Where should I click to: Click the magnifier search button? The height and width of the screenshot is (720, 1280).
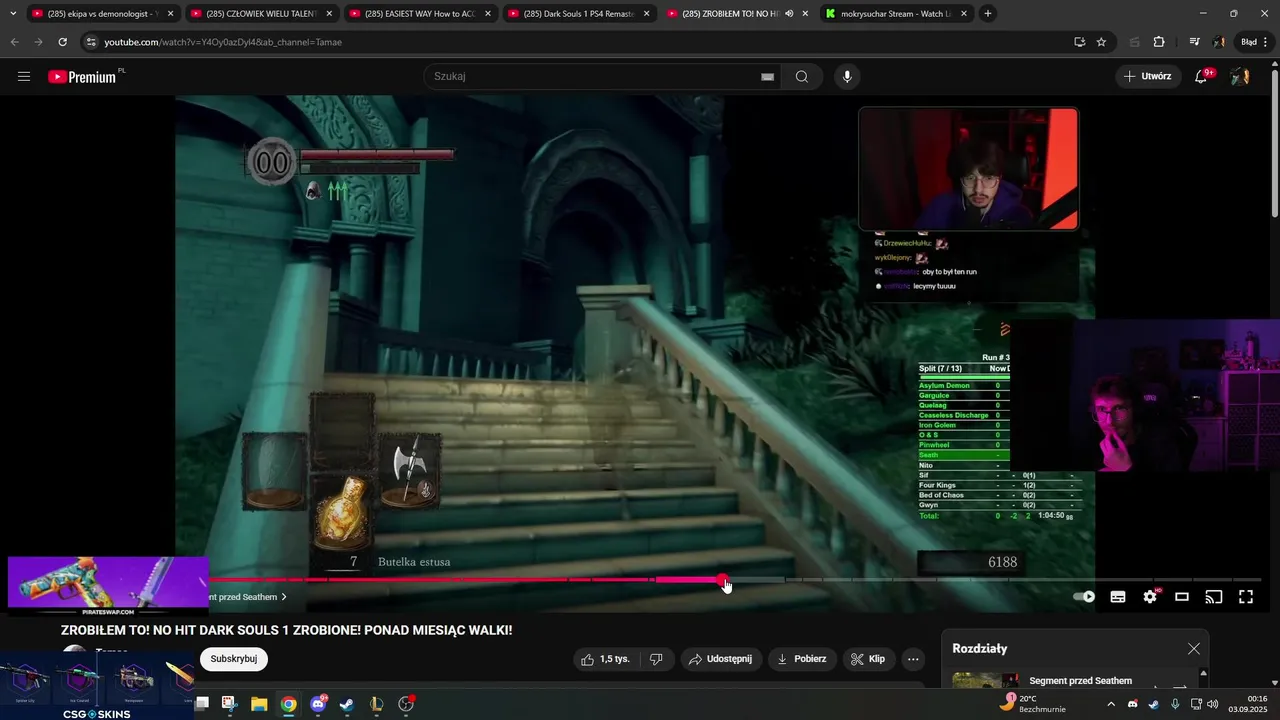(x=802, y=77)
